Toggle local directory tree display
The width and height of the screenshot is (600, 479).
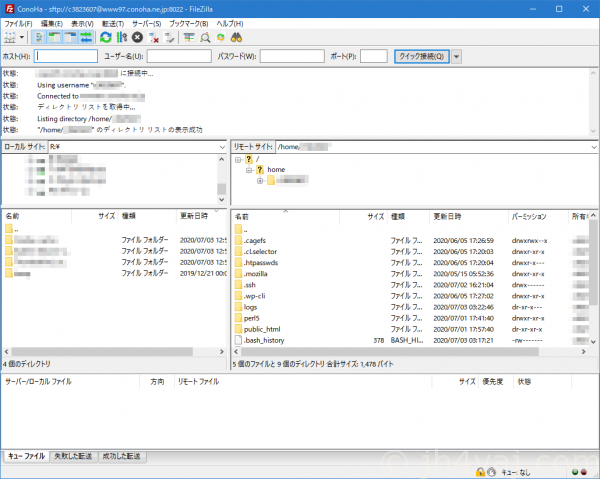[54, 37]
